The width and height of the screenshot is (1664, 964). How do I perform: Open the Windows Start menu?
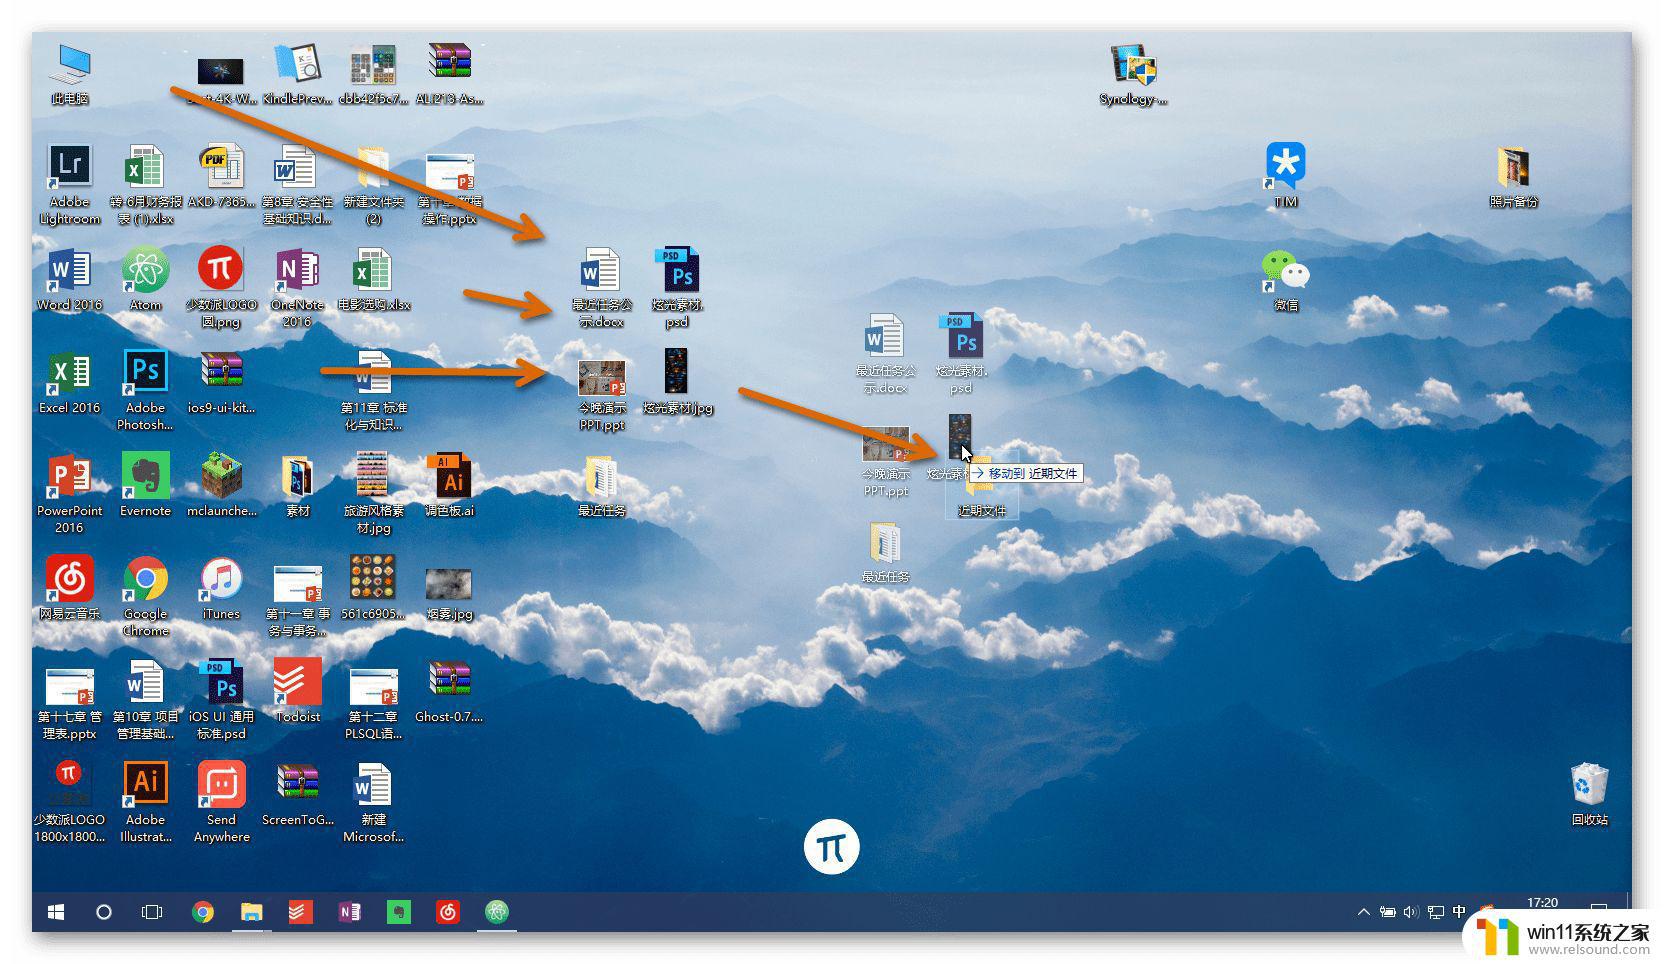(56, 912)
